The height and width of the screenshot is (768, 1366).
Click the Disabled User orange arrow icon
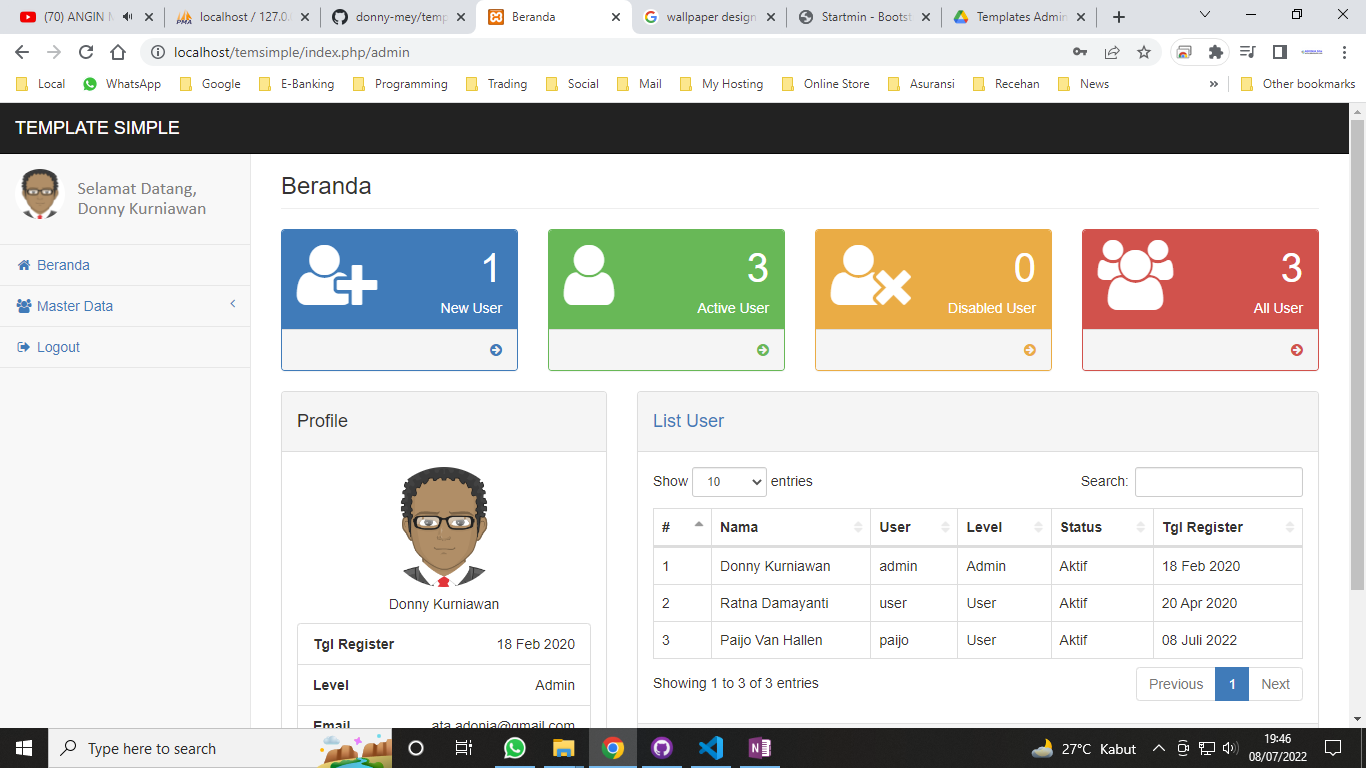pyautogui.click(x=1030, y=350)
